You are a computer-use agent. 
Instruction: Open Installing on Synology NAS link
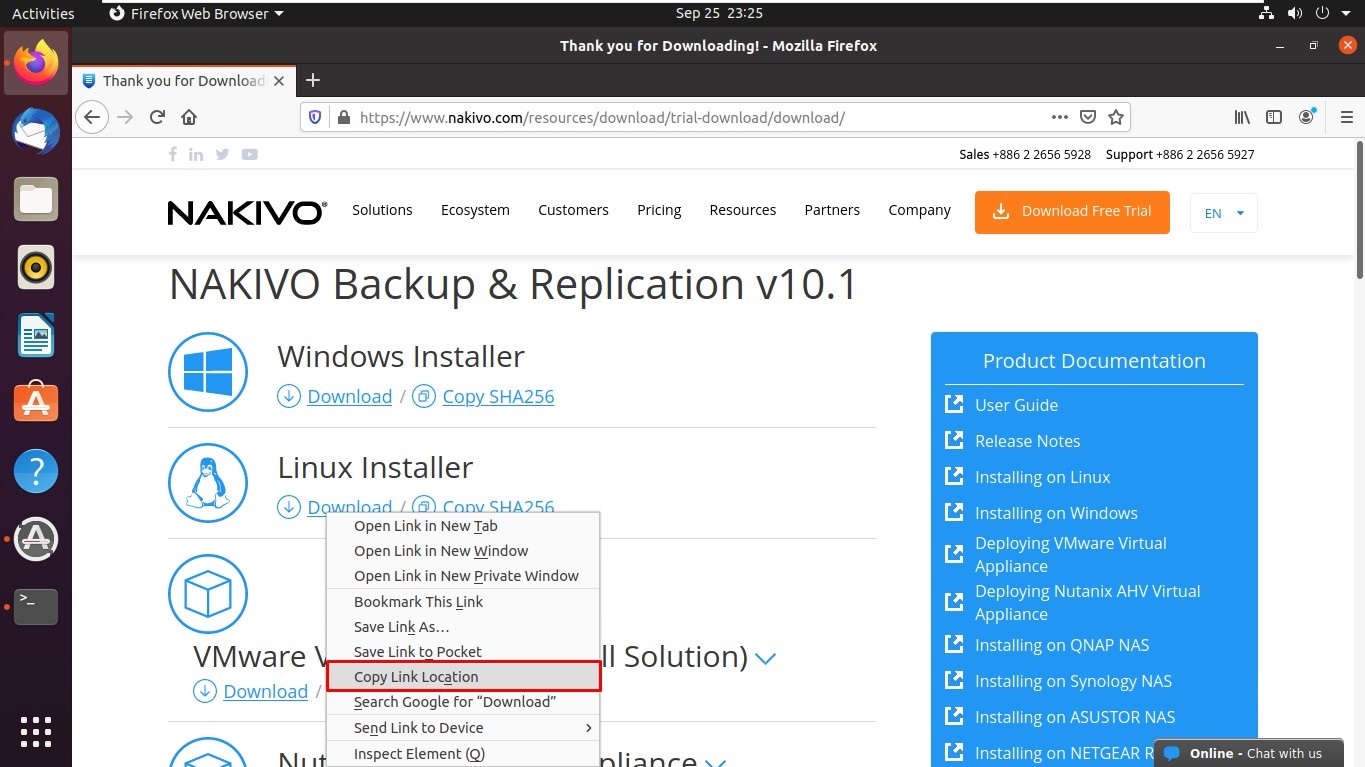coord(1073,681)
